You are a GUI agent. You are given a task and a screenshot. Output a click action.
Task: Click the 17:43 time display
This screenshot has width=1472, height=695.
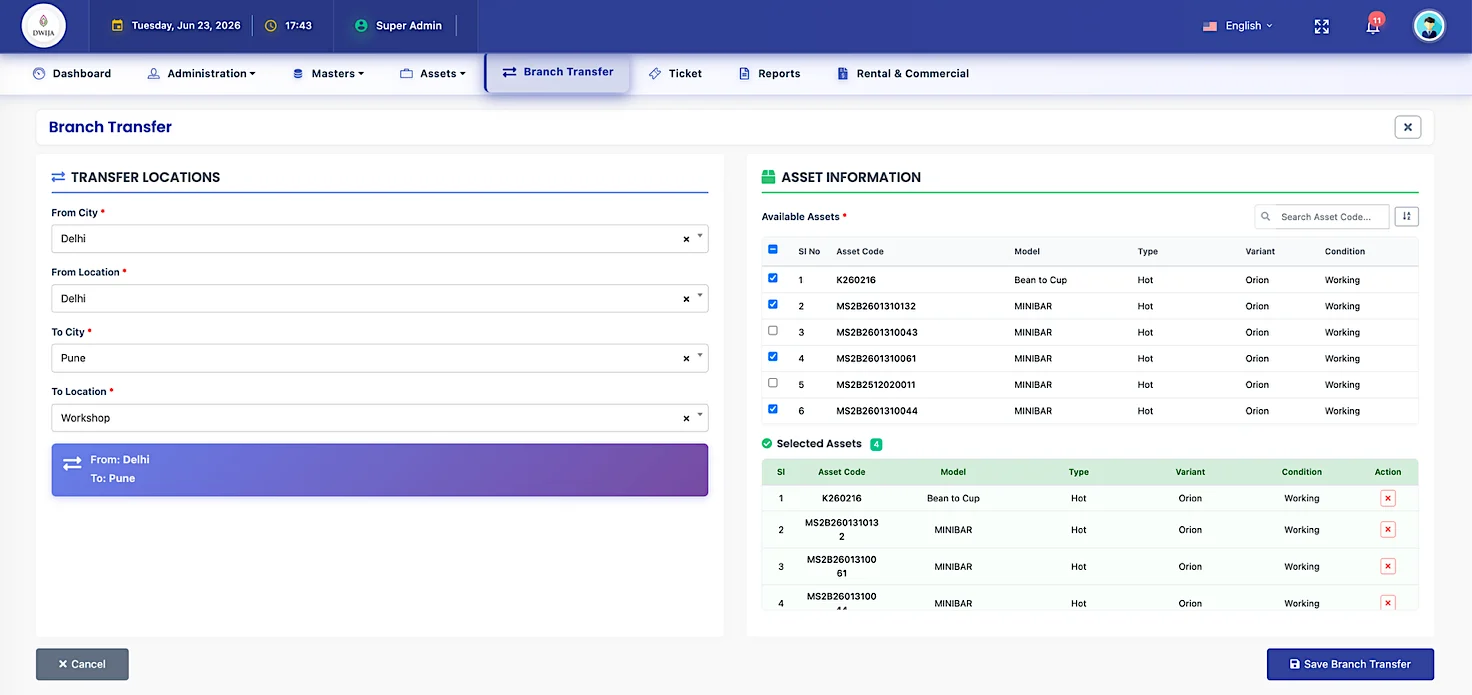click(298, 26)
